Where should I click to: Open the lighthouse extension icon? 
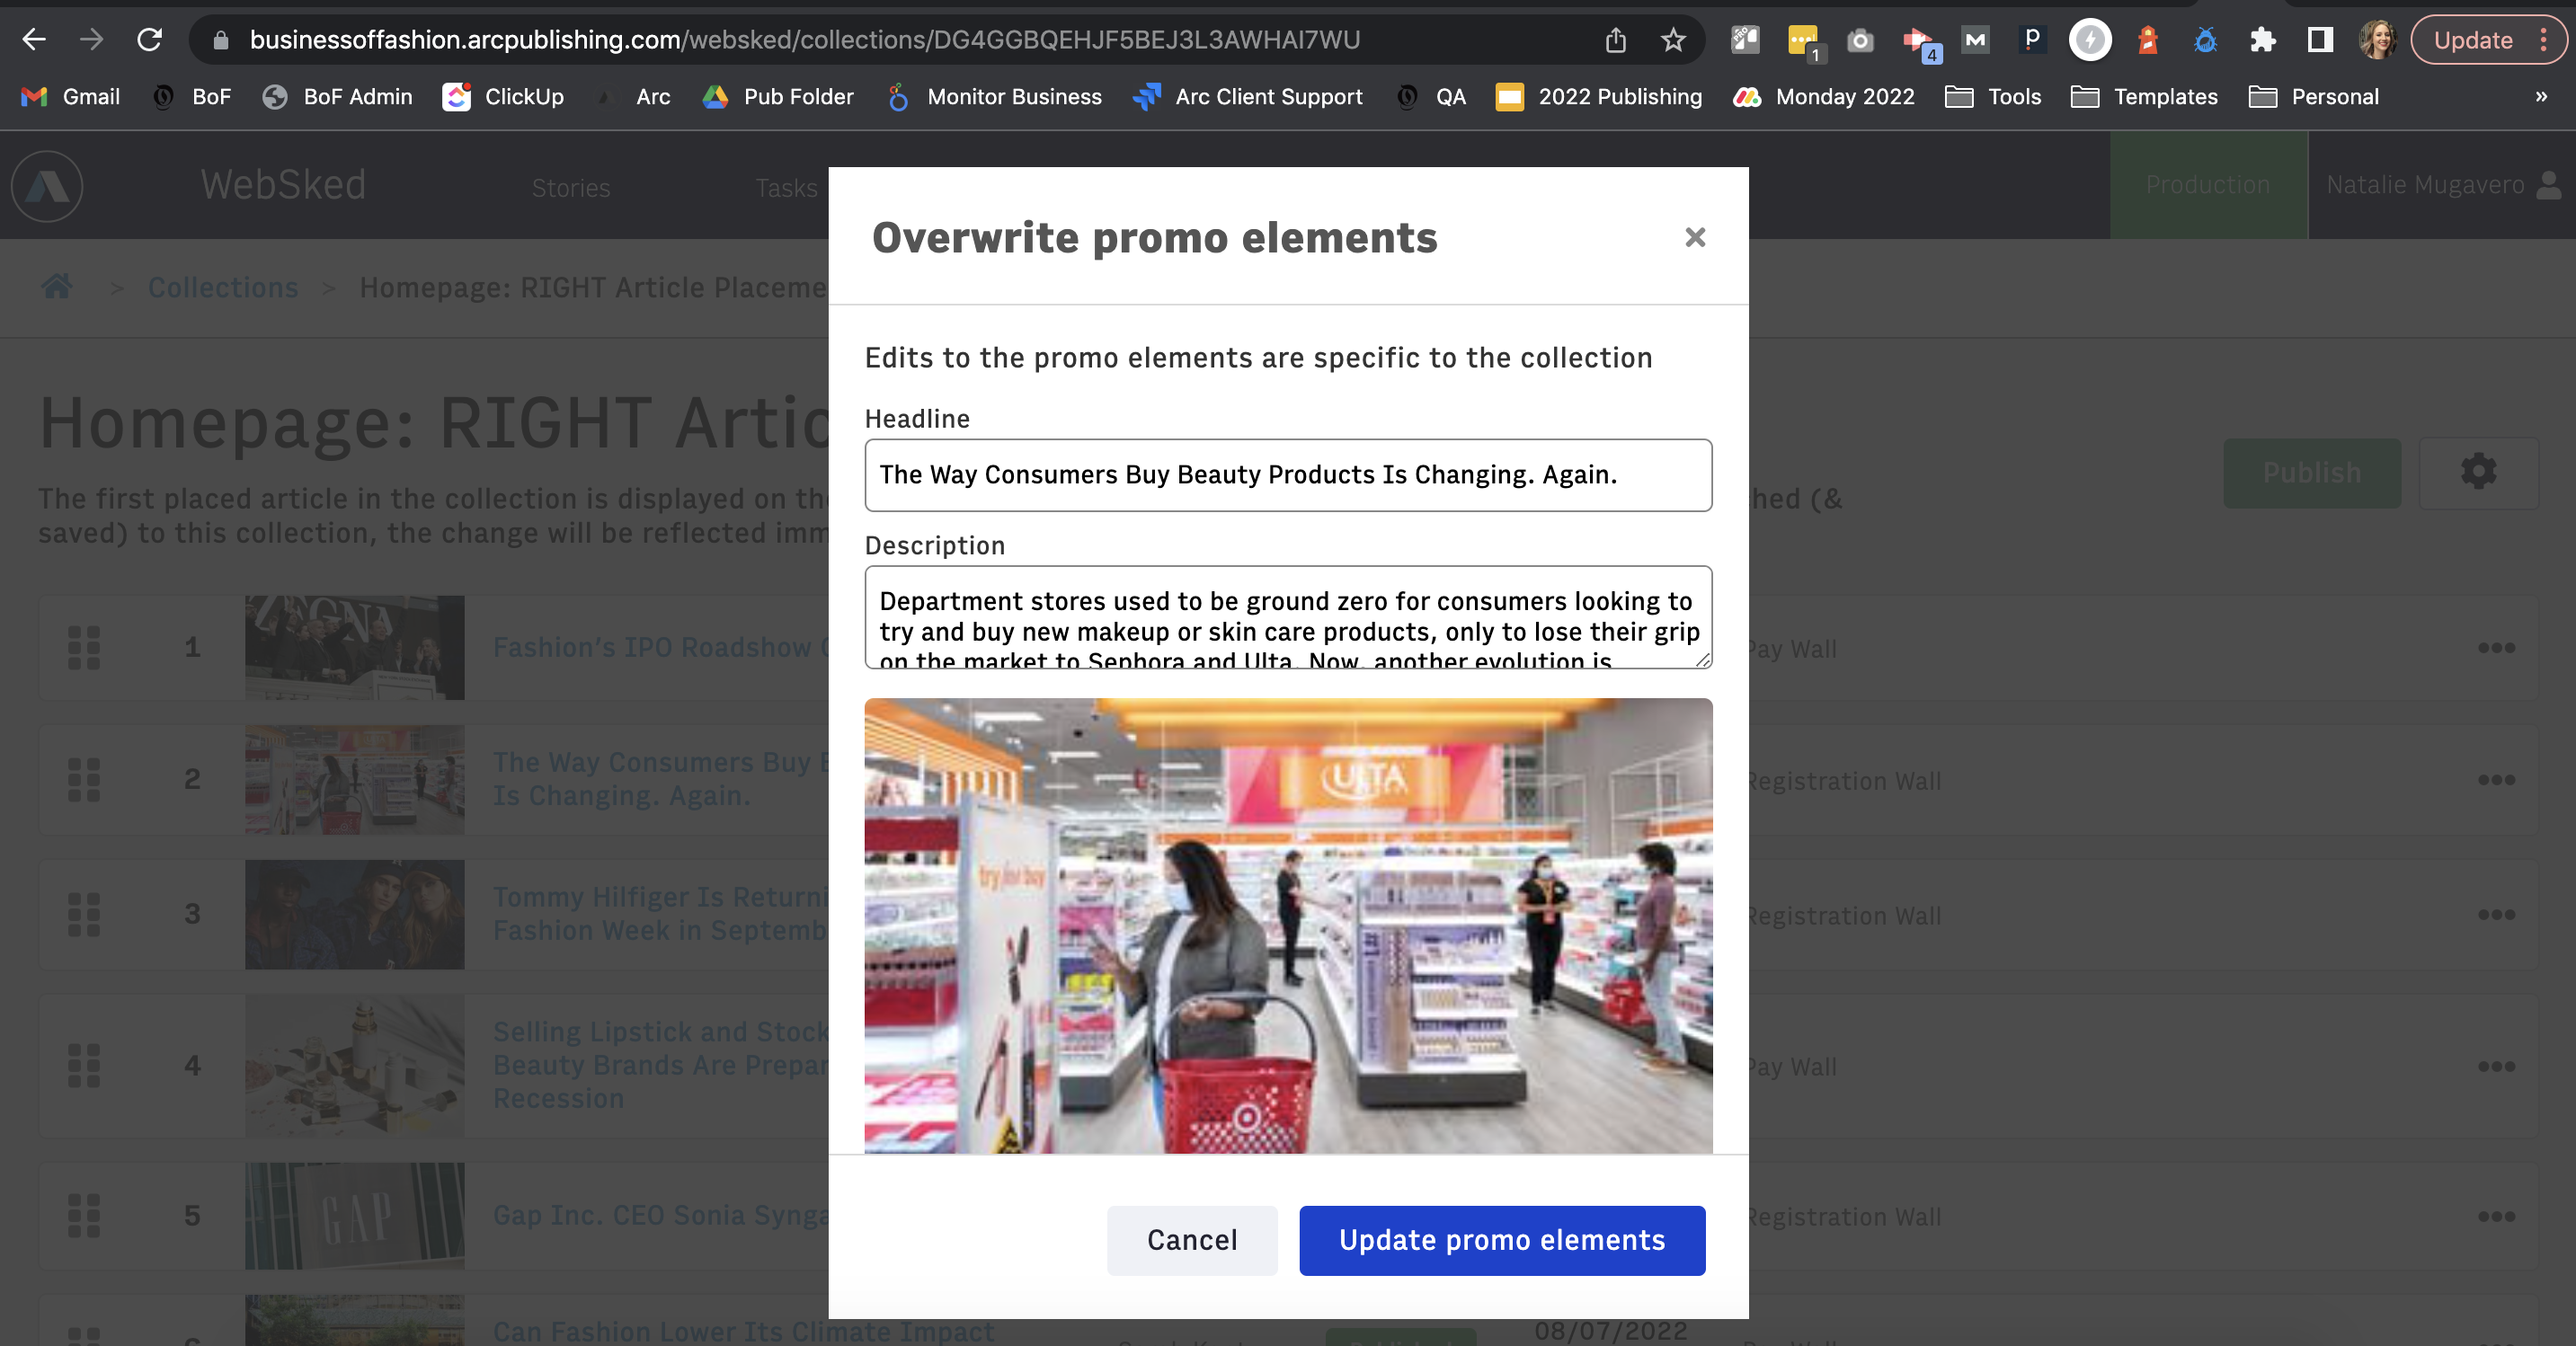tap(2148, 40)
